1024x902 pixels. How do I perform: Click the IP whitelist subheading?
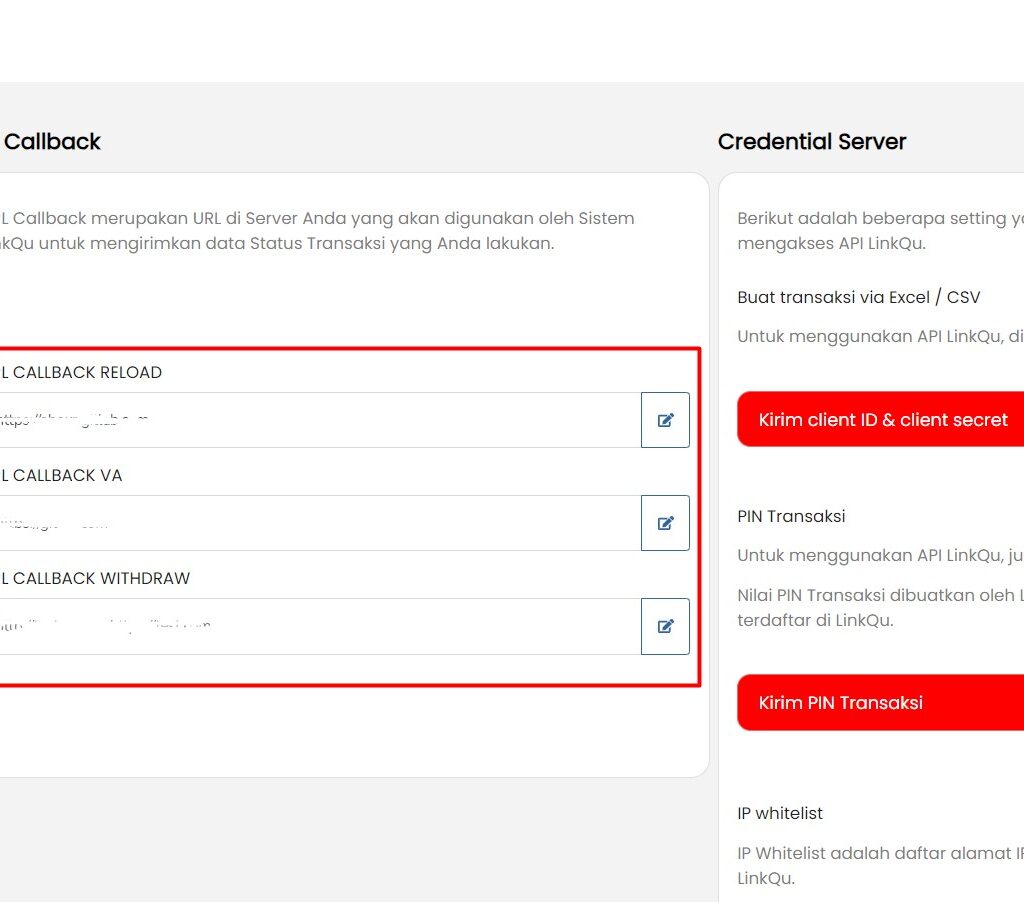tap(780, 813)
